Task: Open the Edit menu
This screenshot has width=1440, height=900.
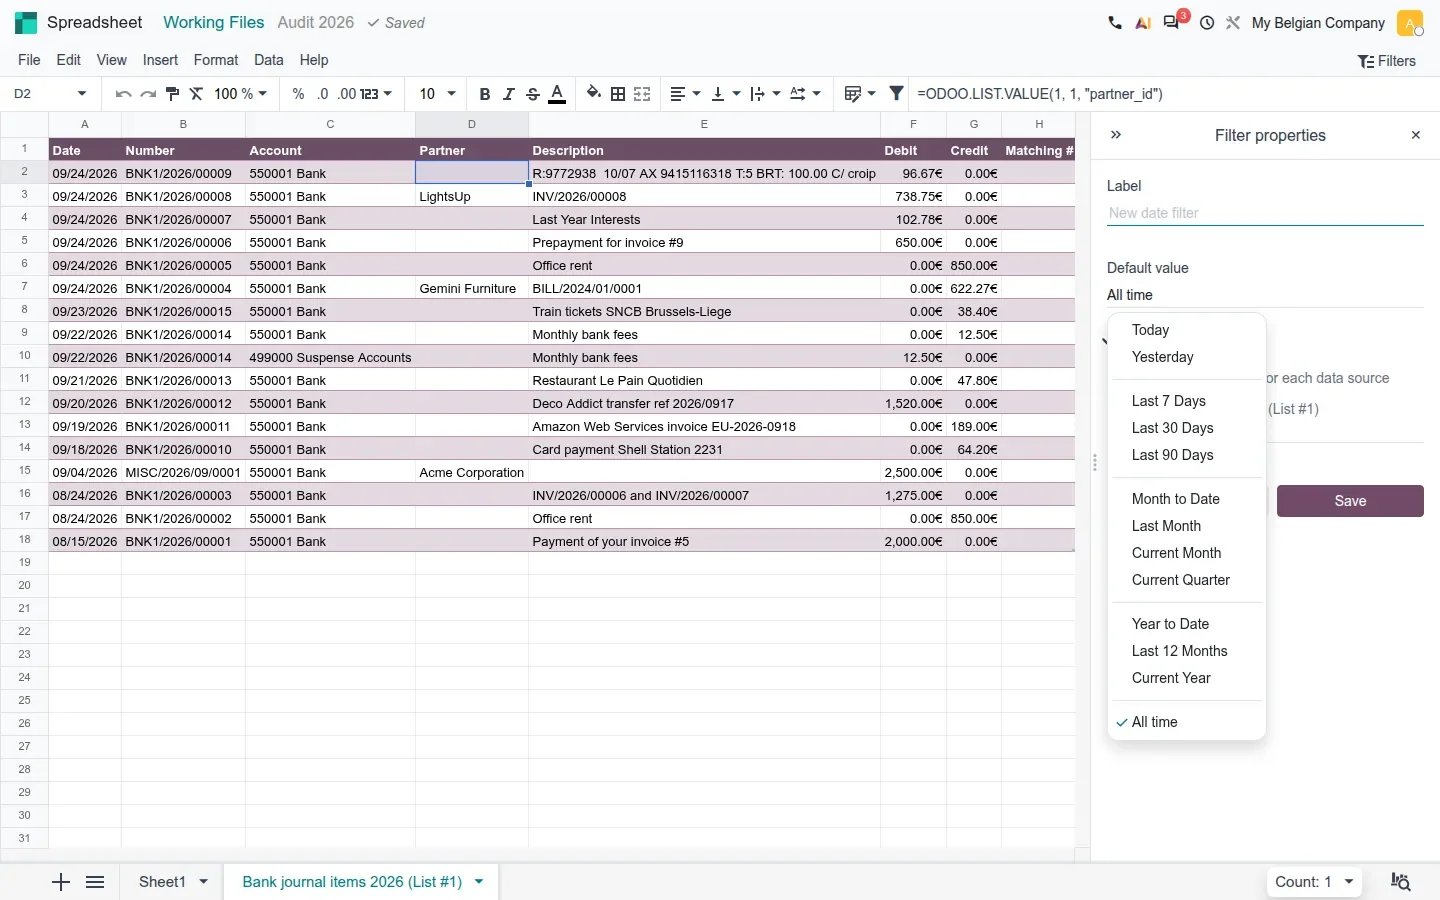Action: pos(69,60)
